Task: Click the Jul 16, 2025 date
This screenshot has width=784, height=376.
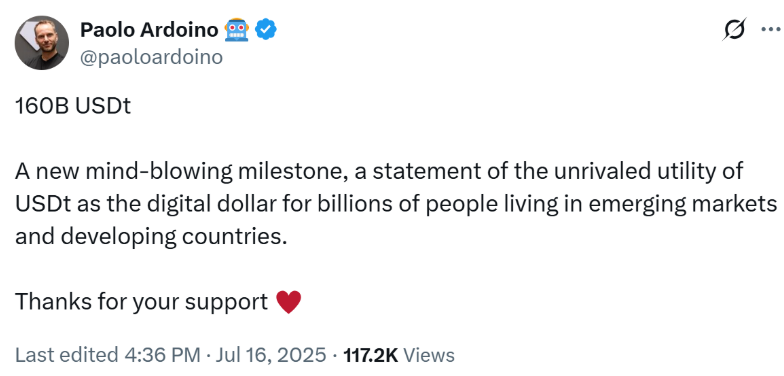Action: [270, 355]
